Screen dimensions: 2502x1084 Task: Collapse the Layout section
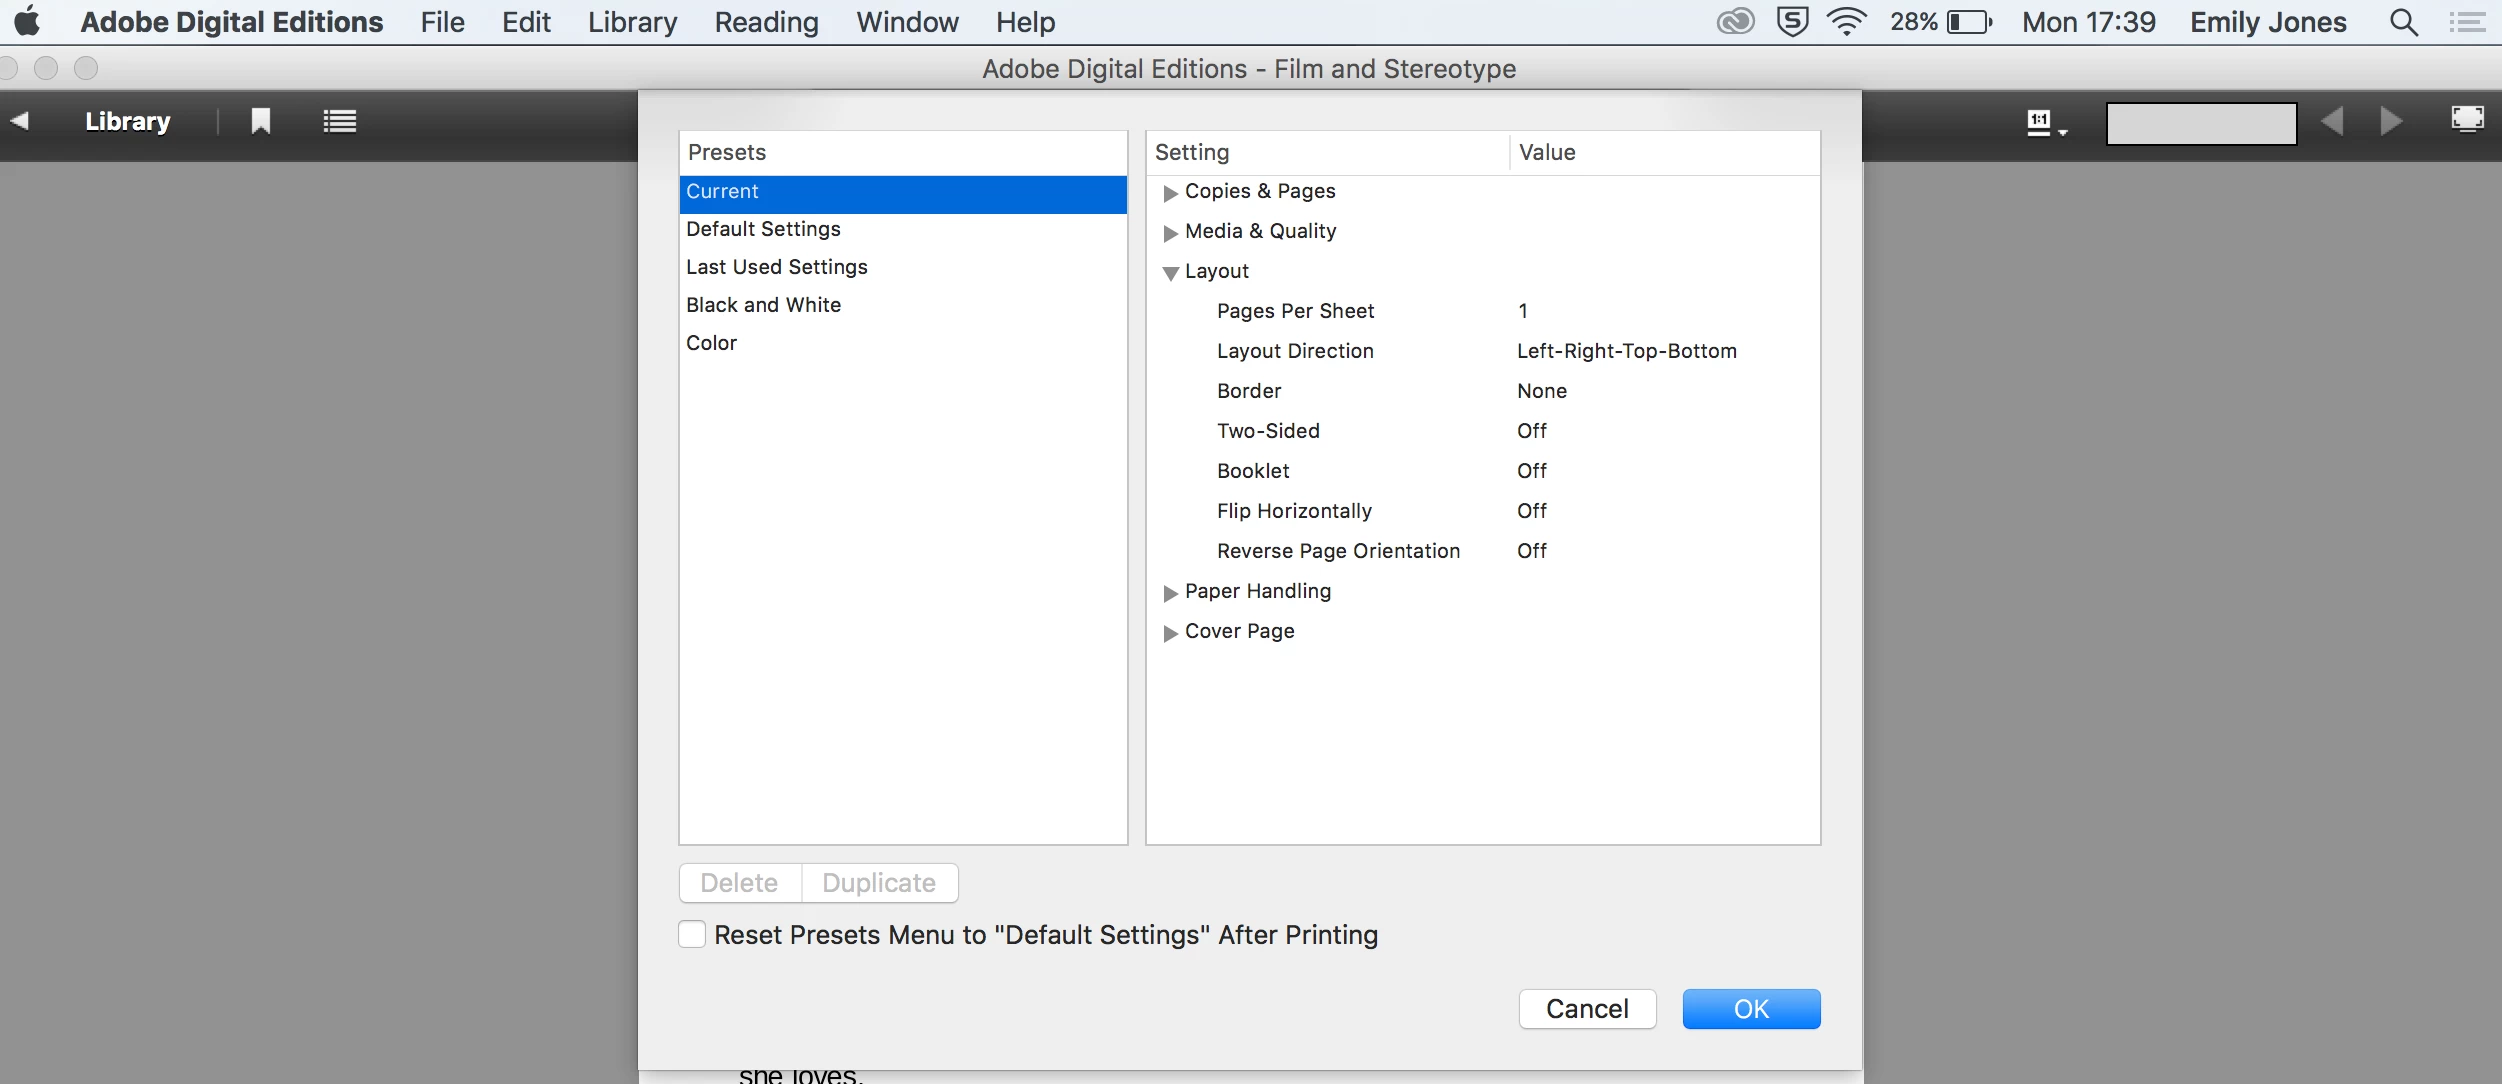tap(1170, 272)
